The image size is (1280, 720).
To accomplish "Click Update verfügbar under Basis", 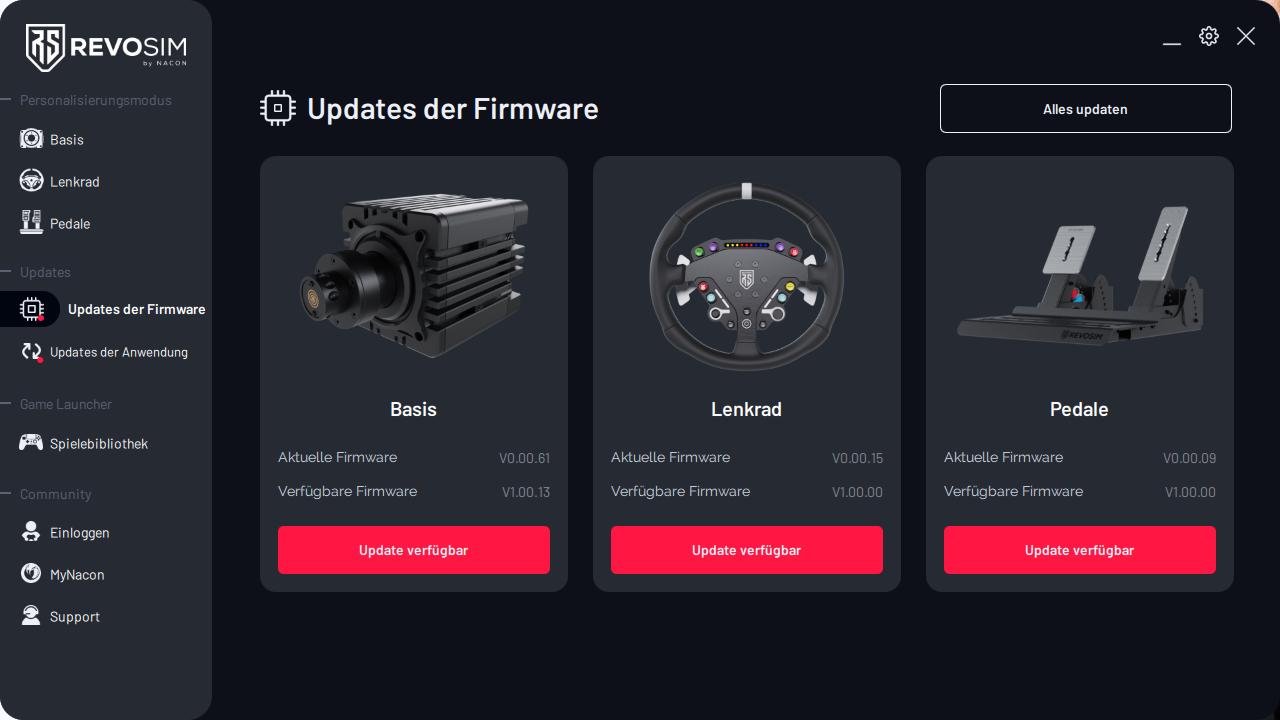I will pos(414,550).
